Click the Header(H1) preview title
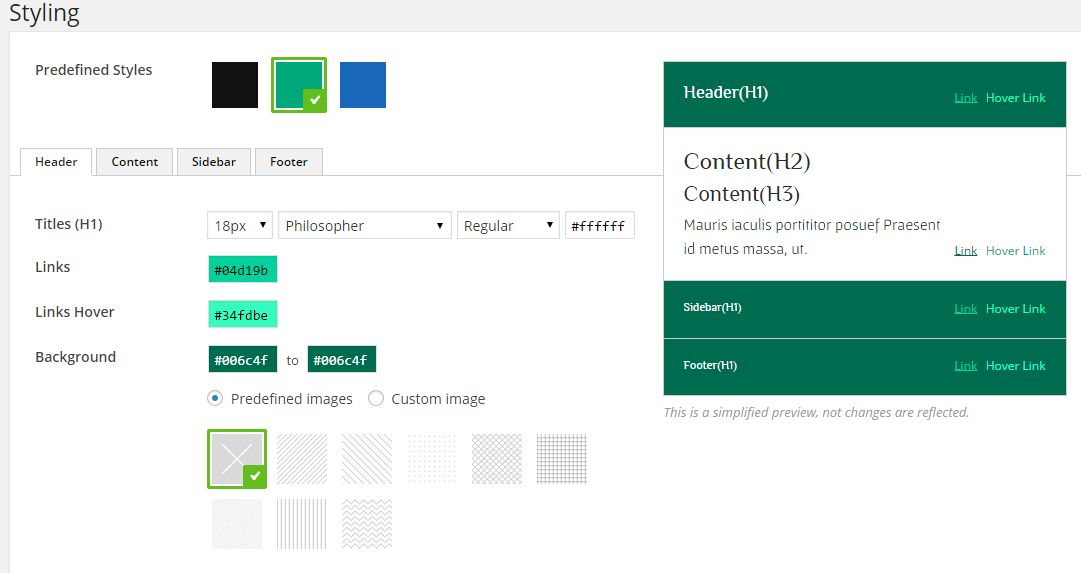 coord(725,92)
